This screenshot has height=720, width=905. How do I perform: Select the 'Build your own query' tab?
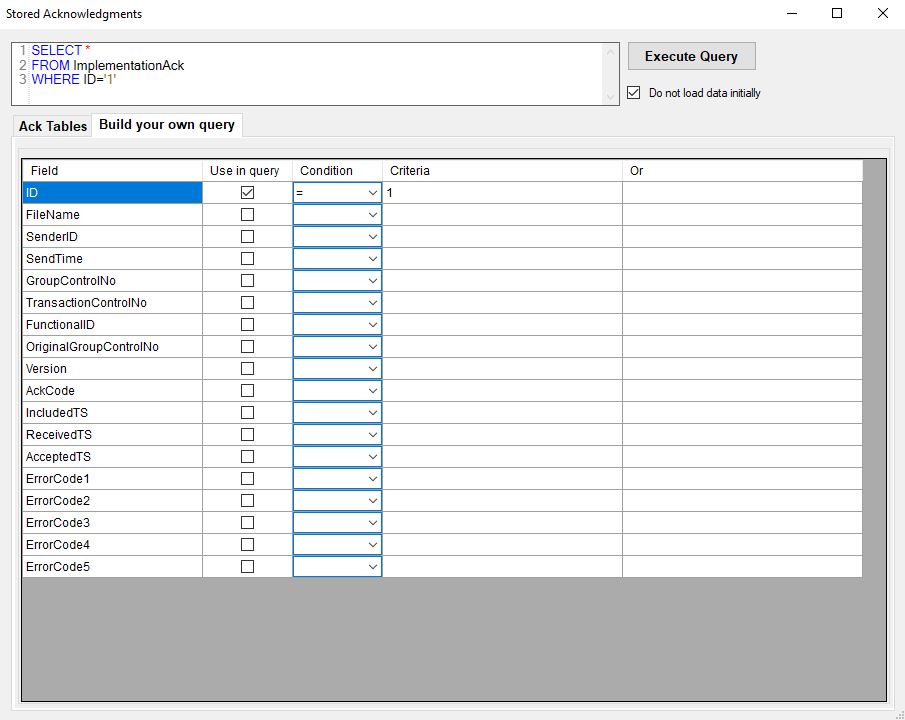click(167, 125)
